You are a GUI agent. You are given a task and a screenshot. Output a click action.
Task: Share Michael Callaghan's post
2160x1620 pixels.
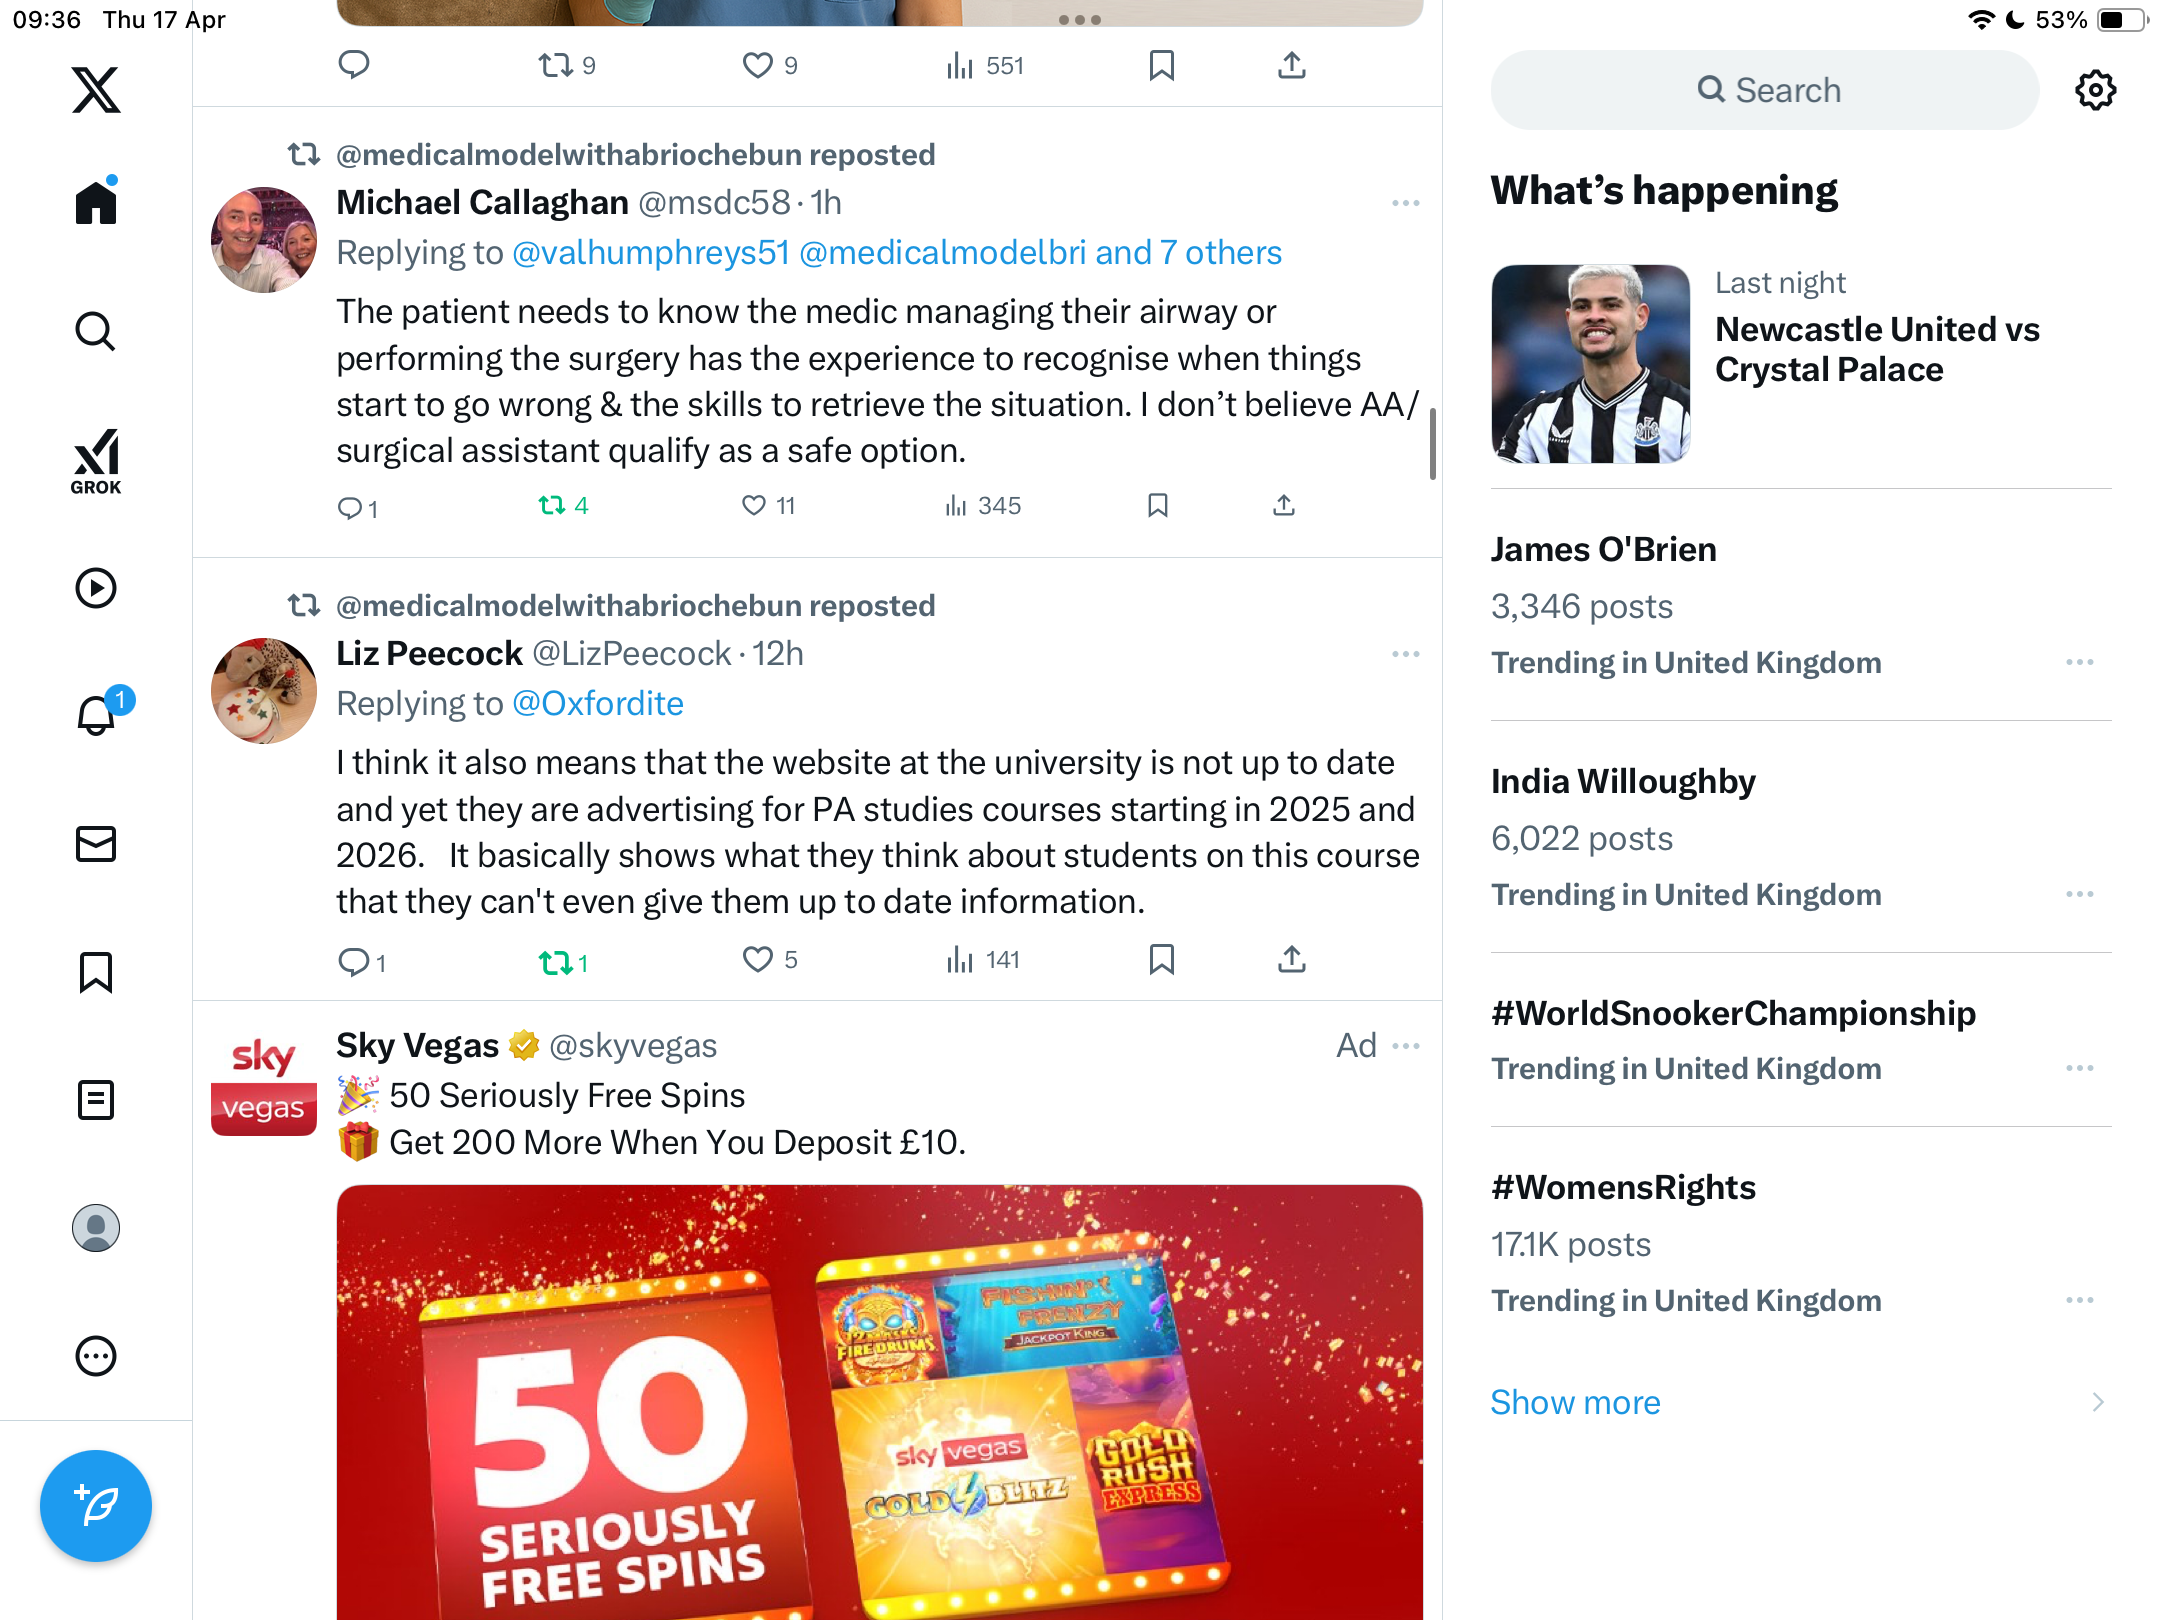click(x=1284, y=505)
